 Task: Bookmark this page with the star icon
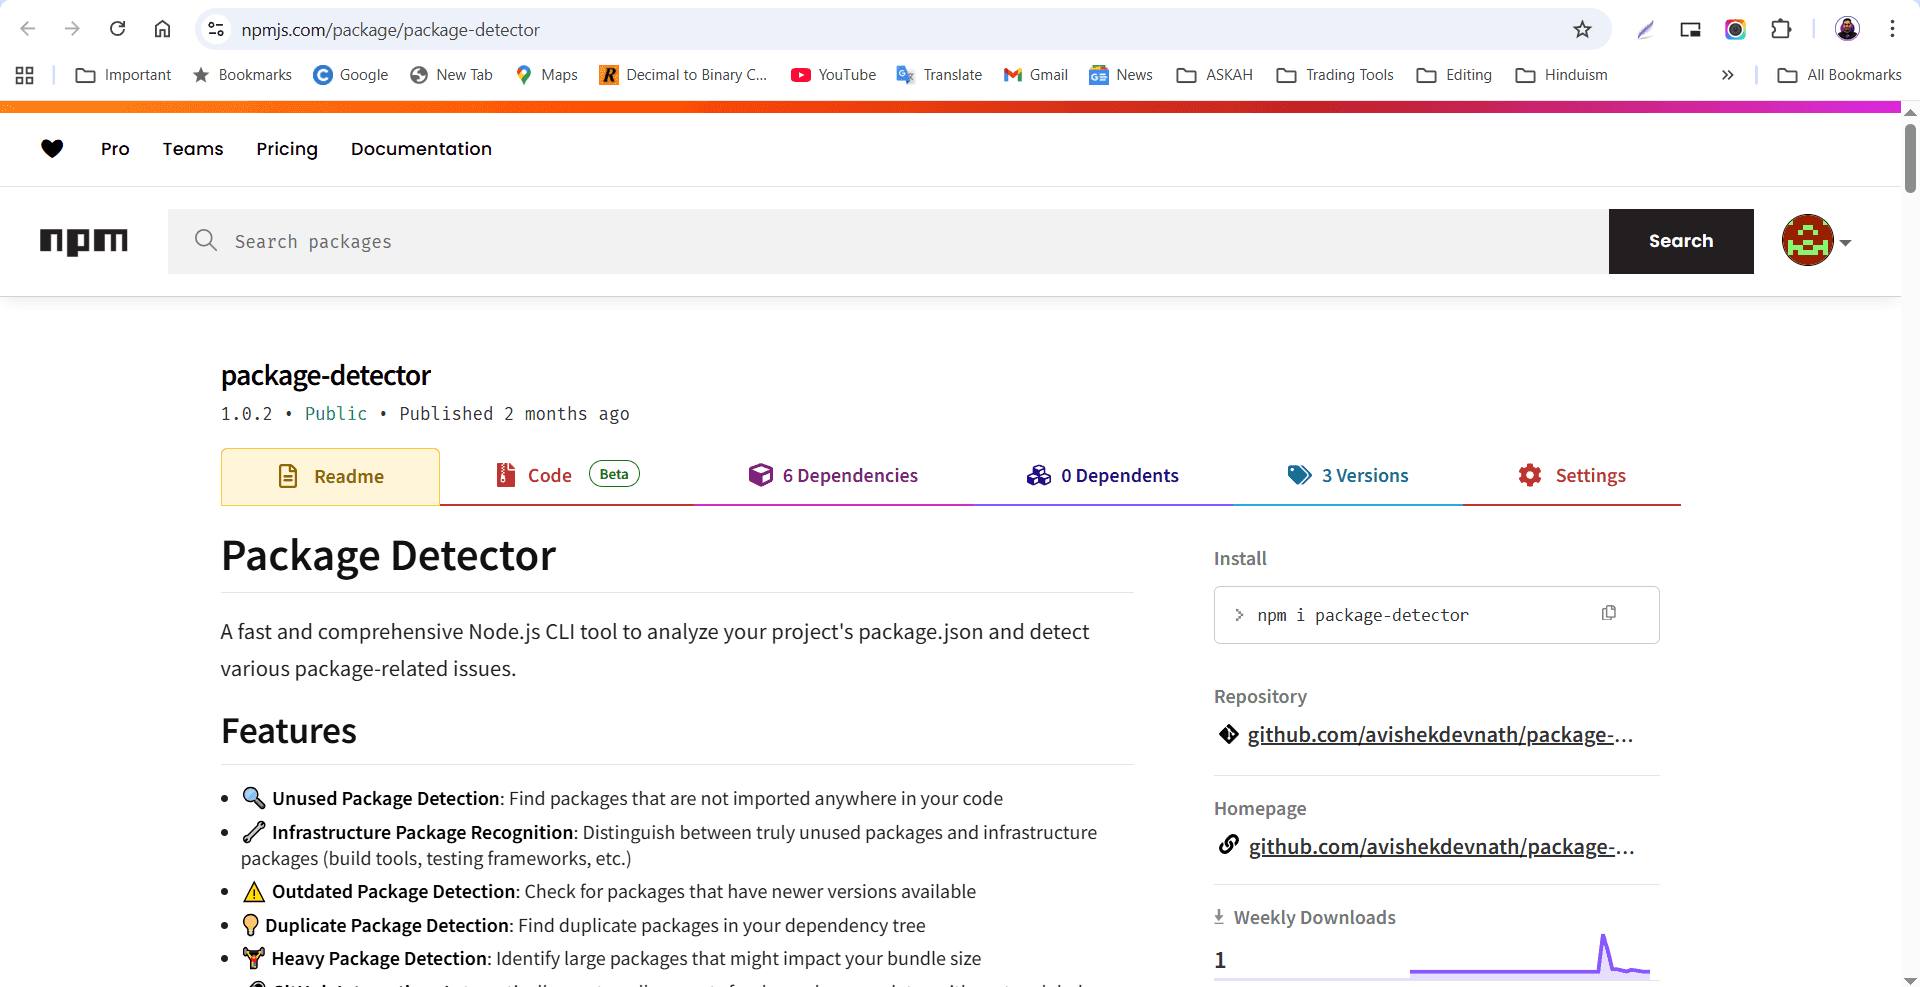(x=1582, y=30)
